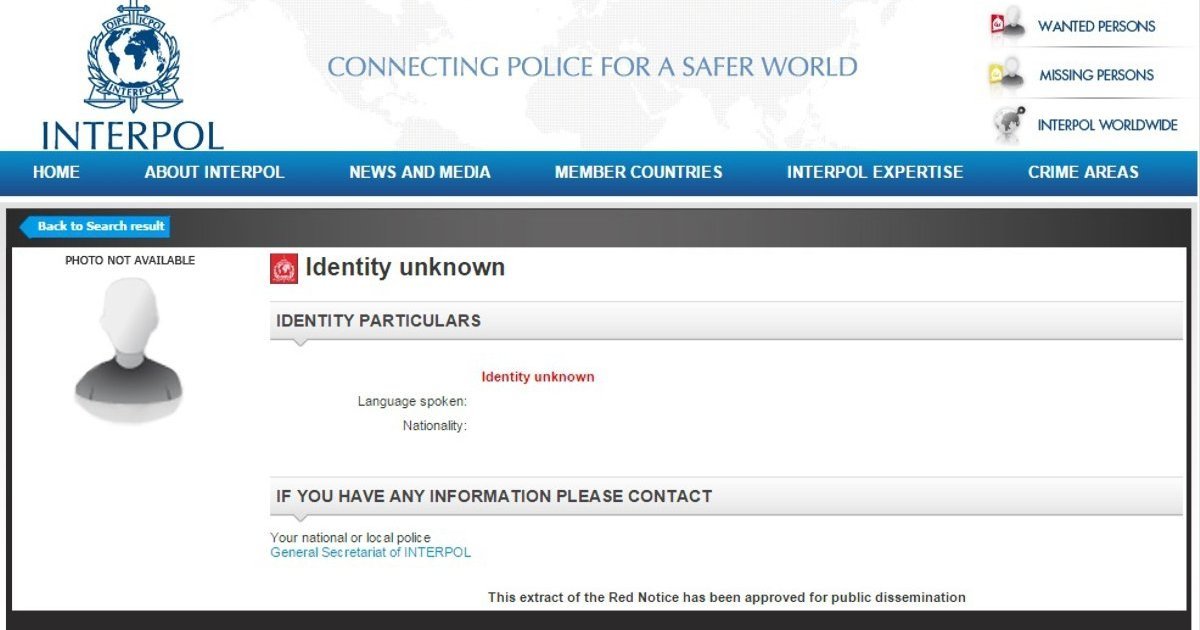Go to MEMBER COUNTRIES section
Viewport: 1200px width, 630px height.
638,172
